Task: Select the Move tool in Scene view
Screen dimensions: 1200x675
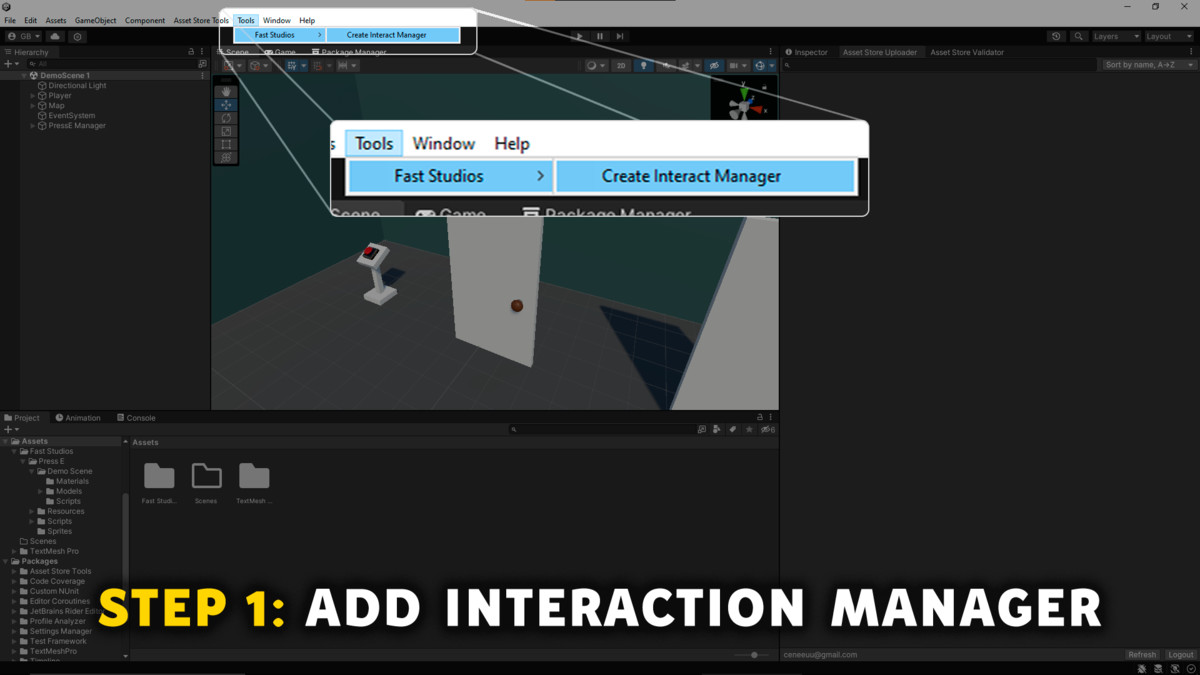Action: coord(226,105)
